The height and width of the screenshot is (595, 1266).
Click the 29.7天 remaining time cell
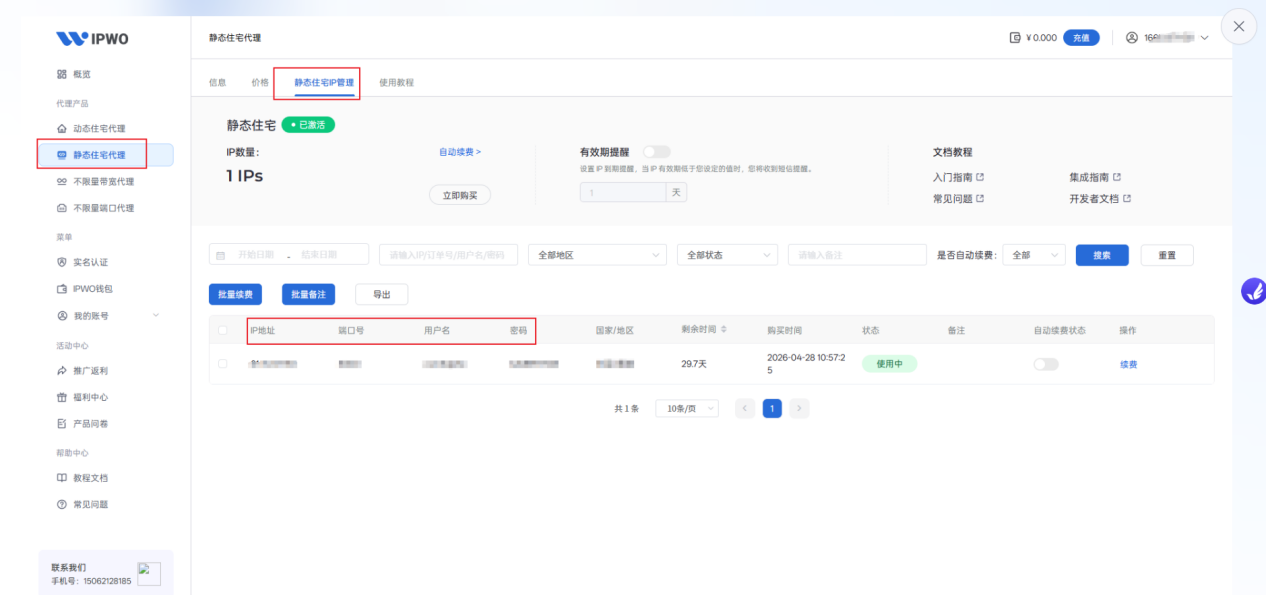pyautogui.click(x=694, y=364)
